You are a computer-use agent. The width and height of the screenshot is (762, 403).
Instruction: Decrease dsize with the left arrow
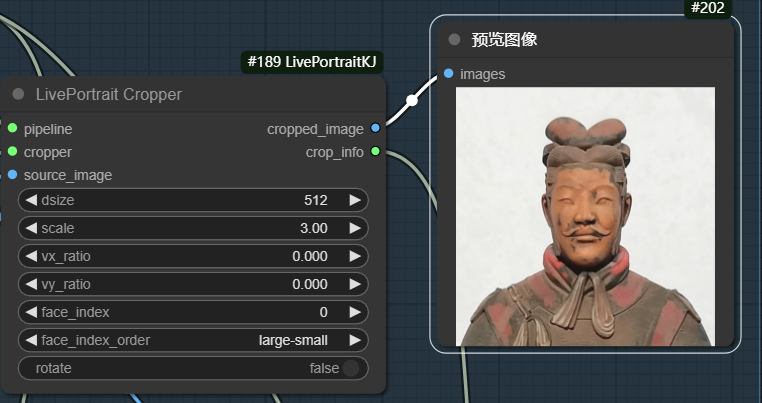pos(32,200)
